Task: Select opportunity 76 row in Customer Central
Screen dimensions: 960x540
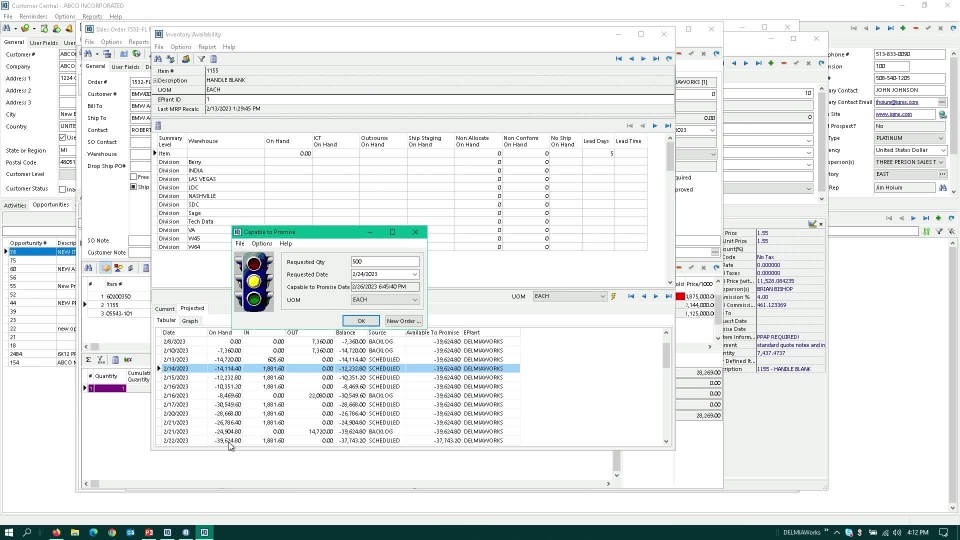Action: 40,252
